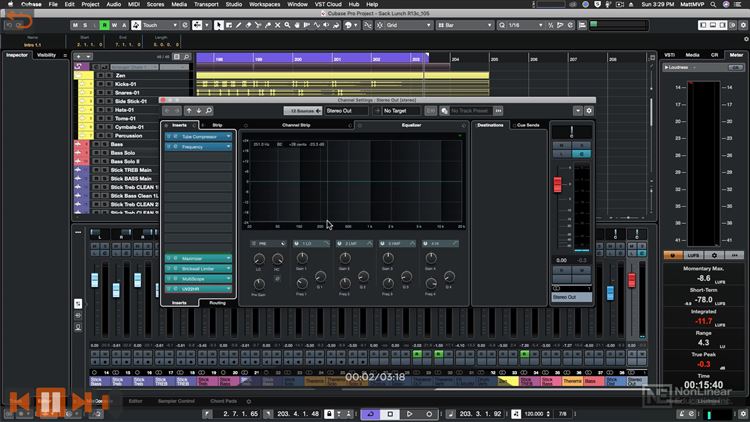Click the Record transport button

(x=429, y=414)
